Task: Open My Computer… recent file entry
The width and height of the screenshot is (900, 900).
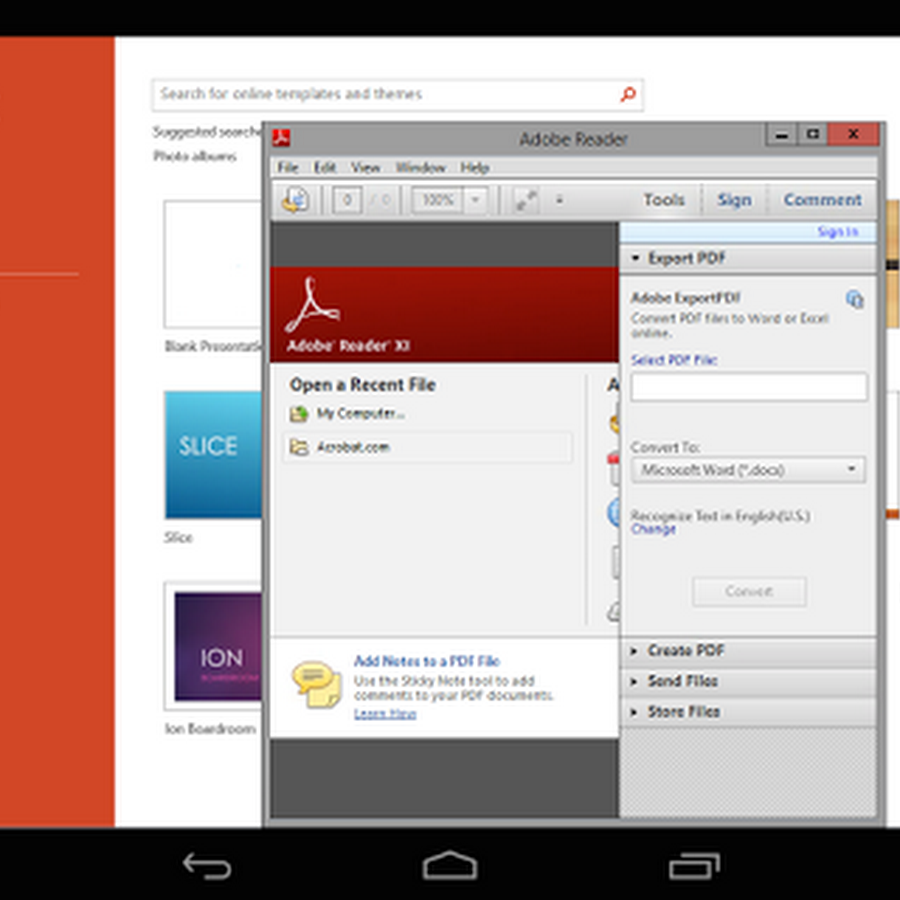Action: 360,414
